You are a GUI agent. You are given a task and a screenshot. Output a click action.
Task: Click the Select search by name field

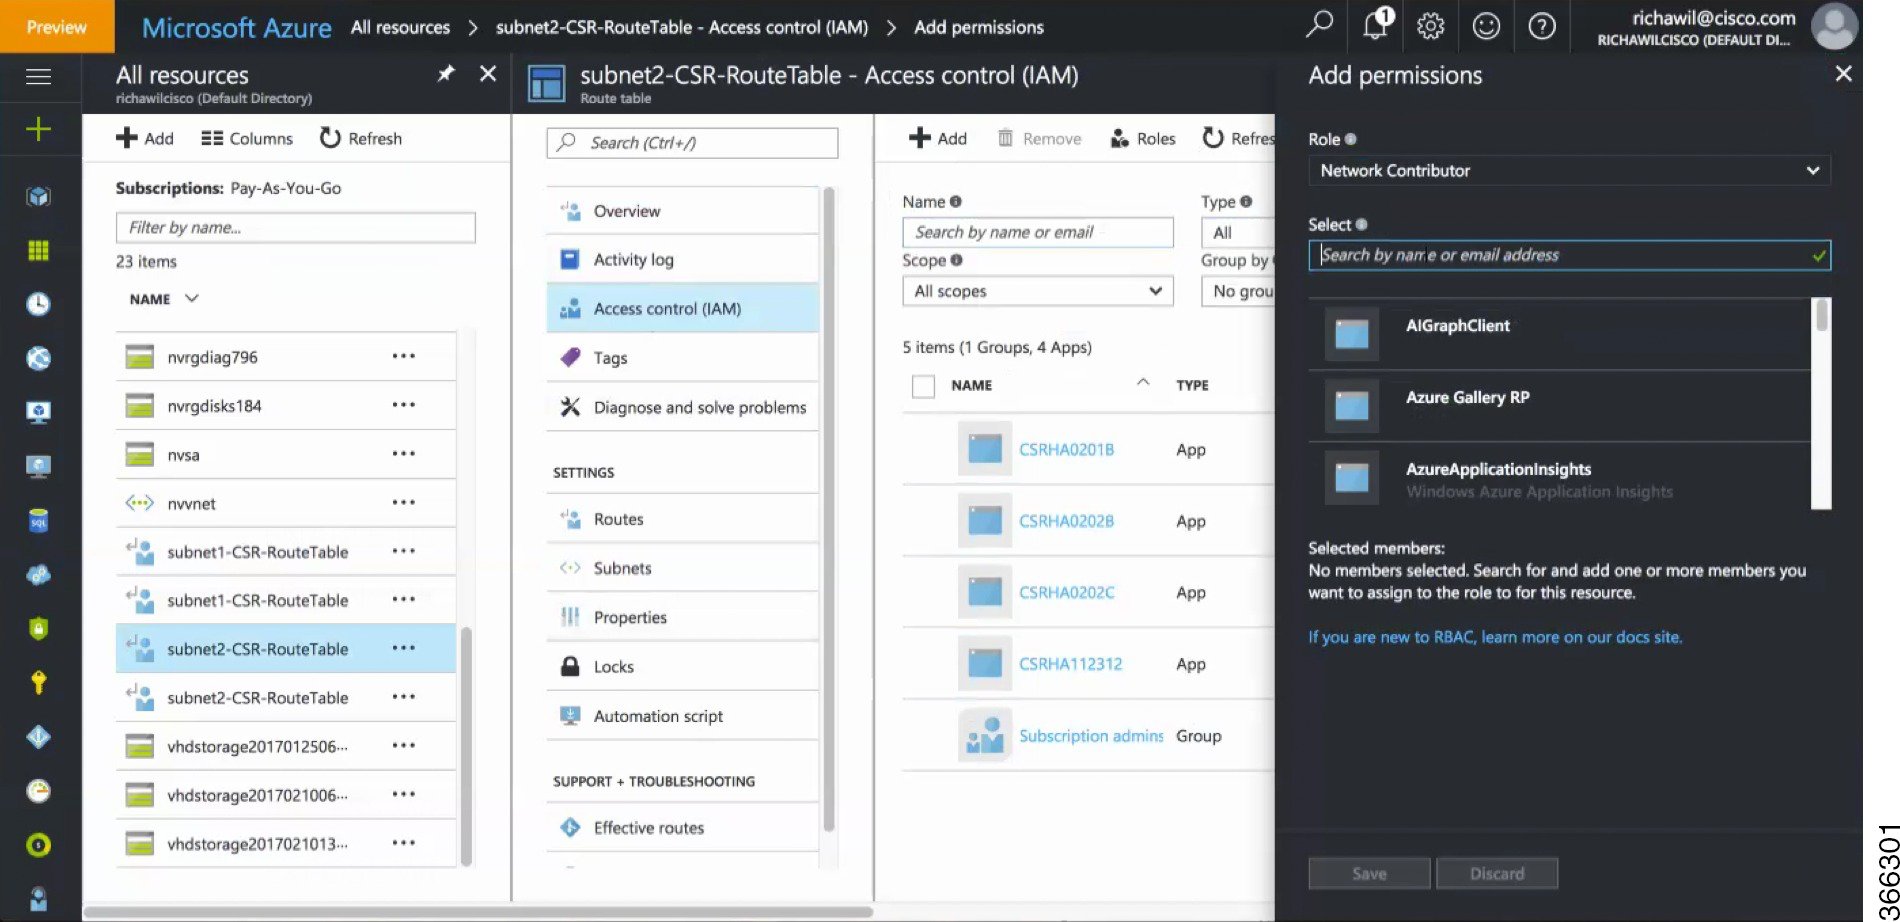tap(1569, 255)
